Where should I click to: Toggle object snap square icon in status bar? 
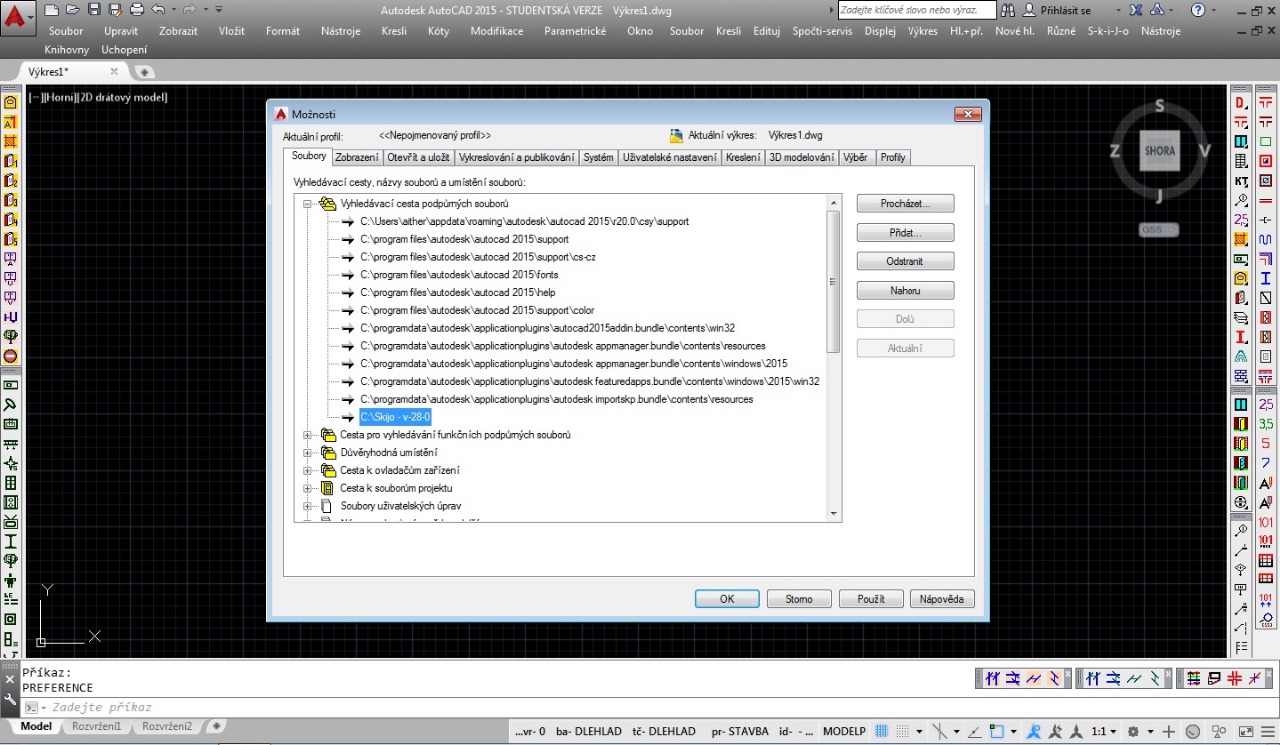point(996,731)
